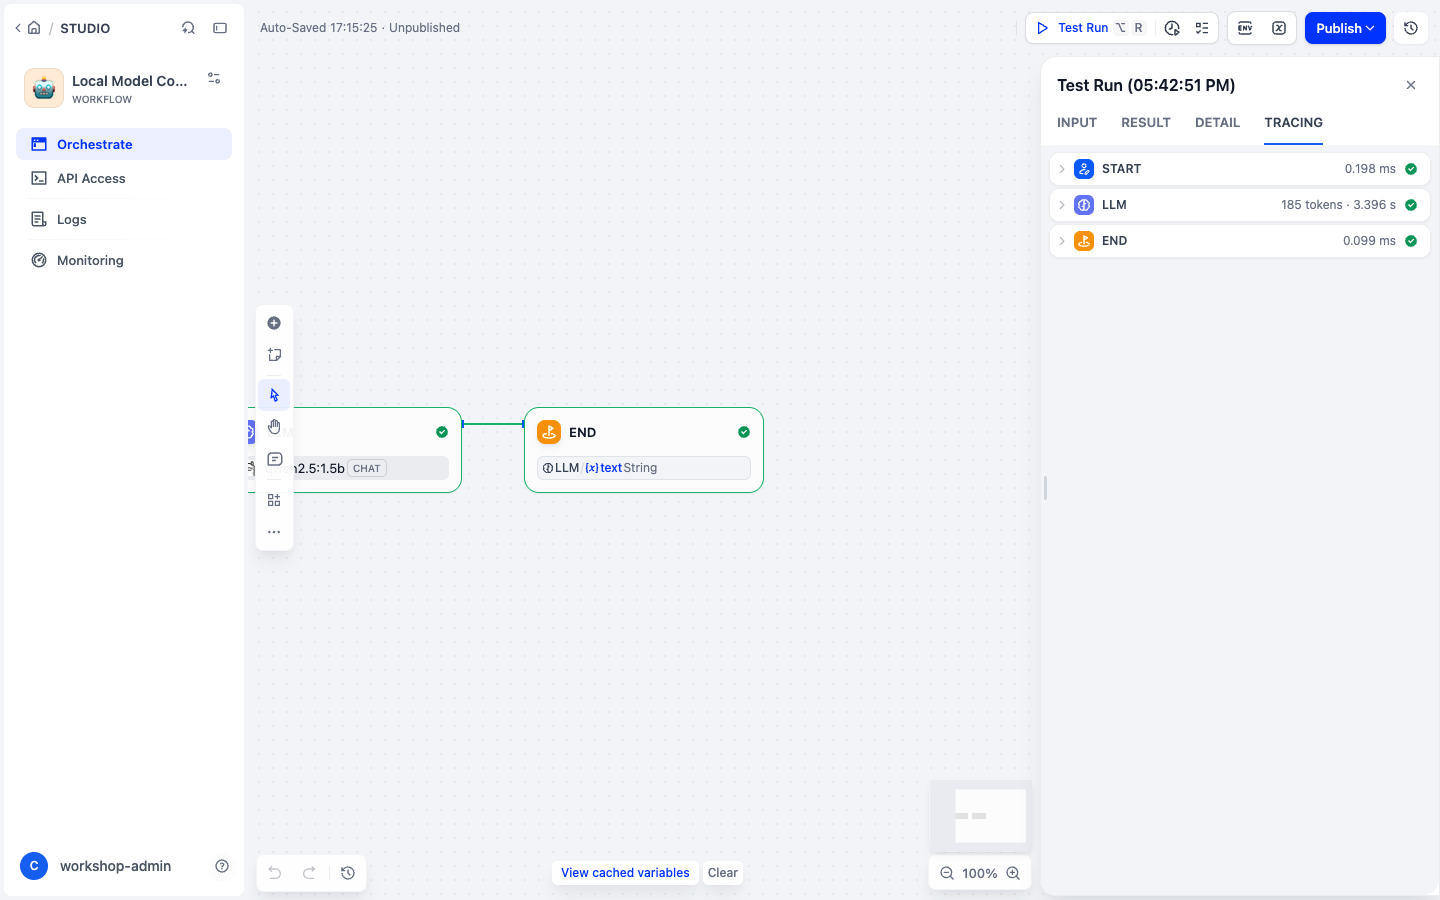Switch to the DETAIL tab
Viewport: 1440px width, 900px height.
click(x=1217, y=122)
